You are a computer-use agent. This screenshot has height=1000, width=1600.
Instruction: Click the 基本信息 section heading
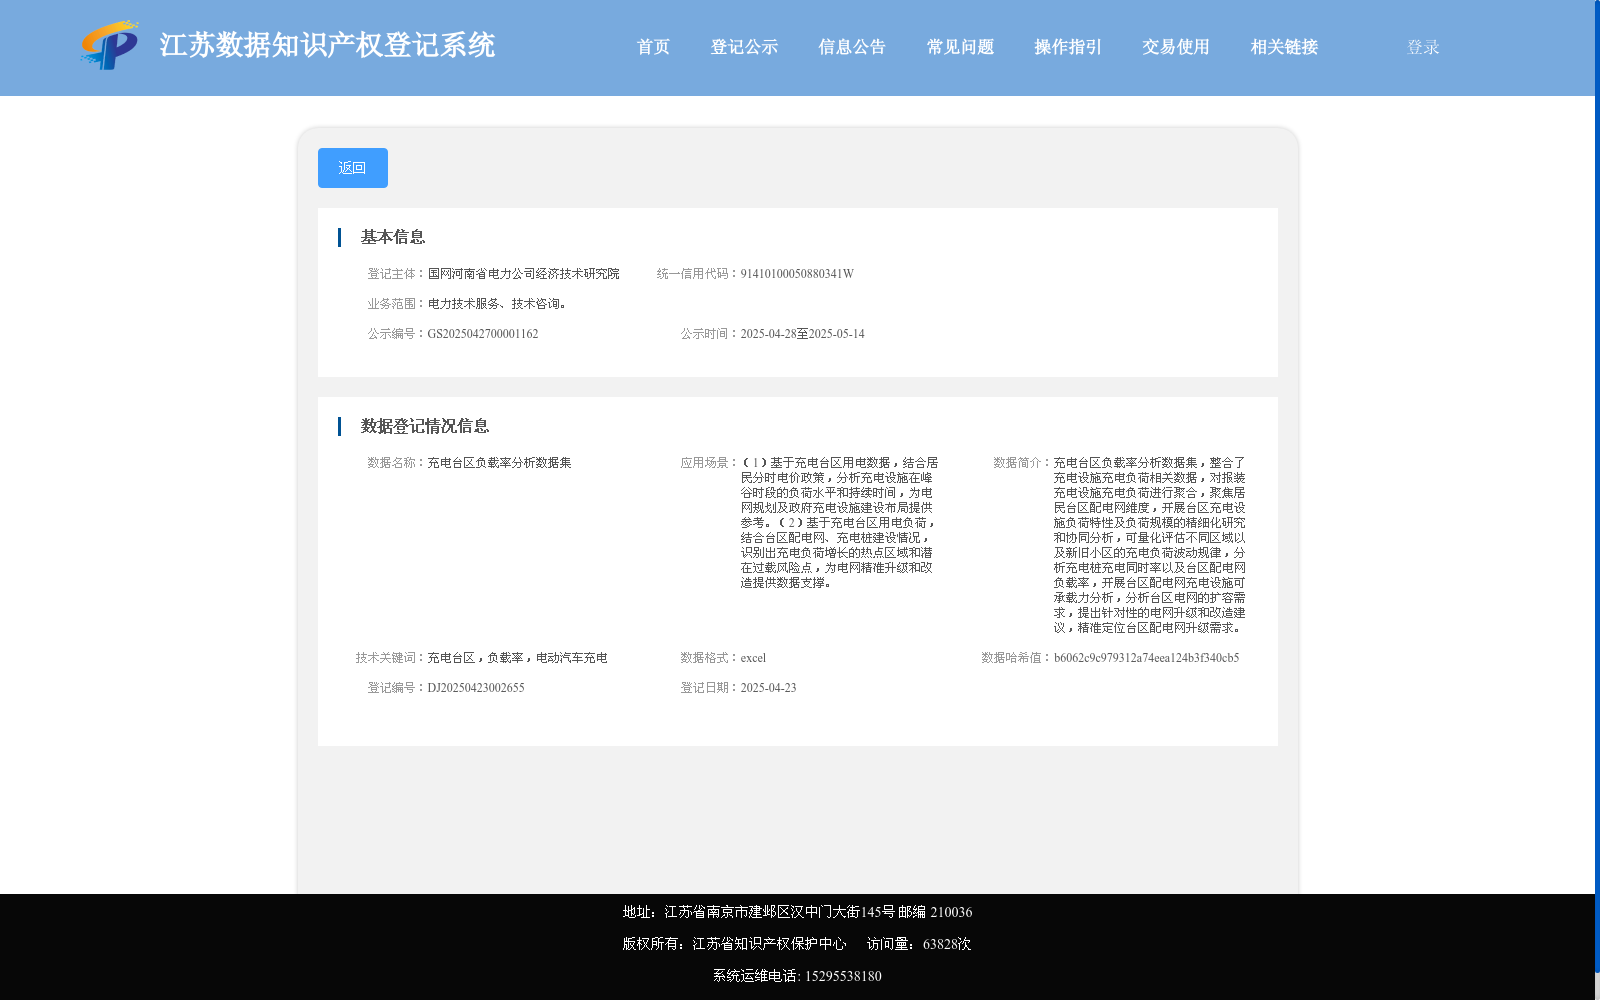393,237
